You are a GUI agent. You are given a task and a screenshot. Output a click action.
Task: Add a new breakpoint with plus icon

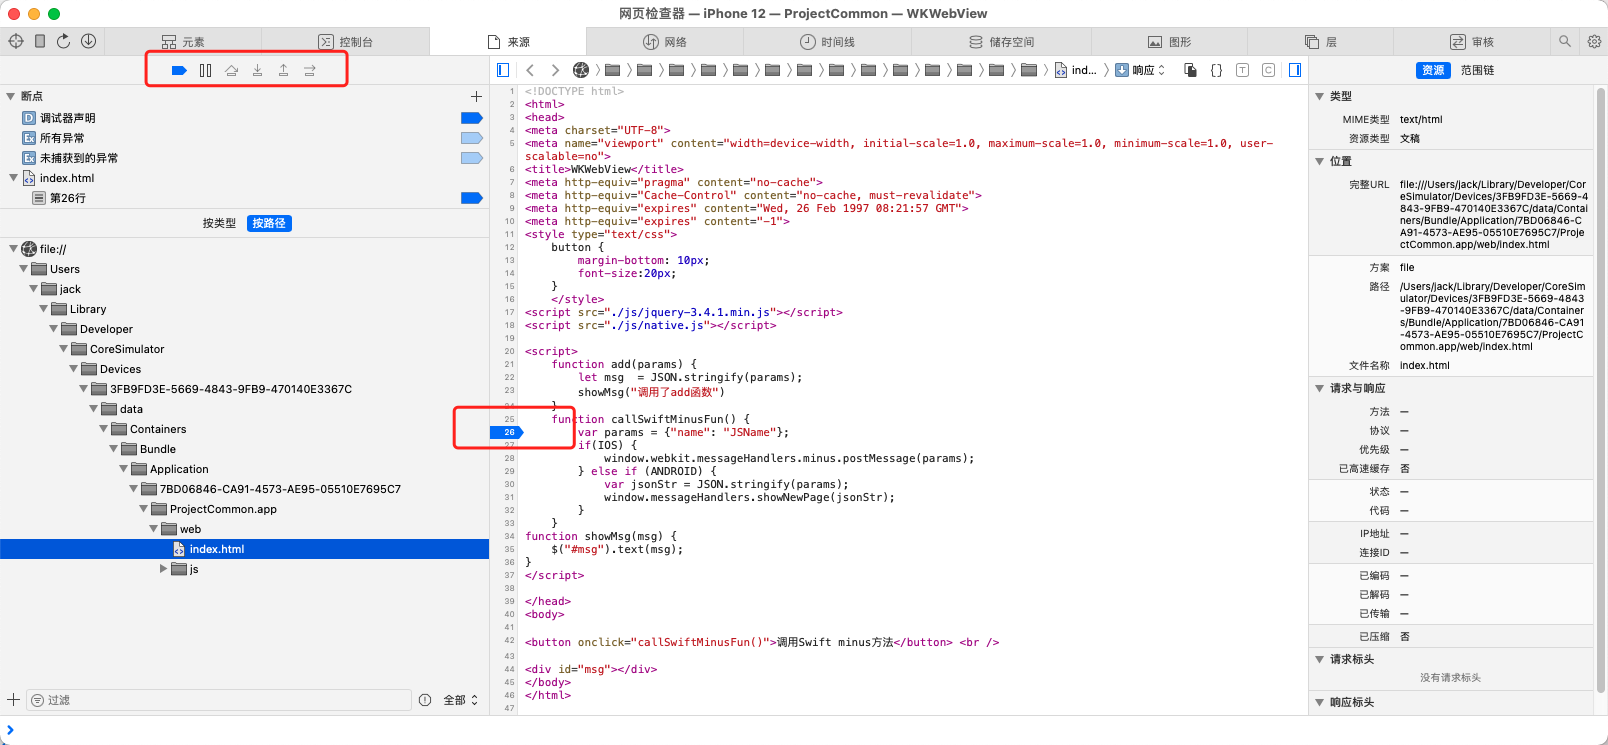click(476, 97)
